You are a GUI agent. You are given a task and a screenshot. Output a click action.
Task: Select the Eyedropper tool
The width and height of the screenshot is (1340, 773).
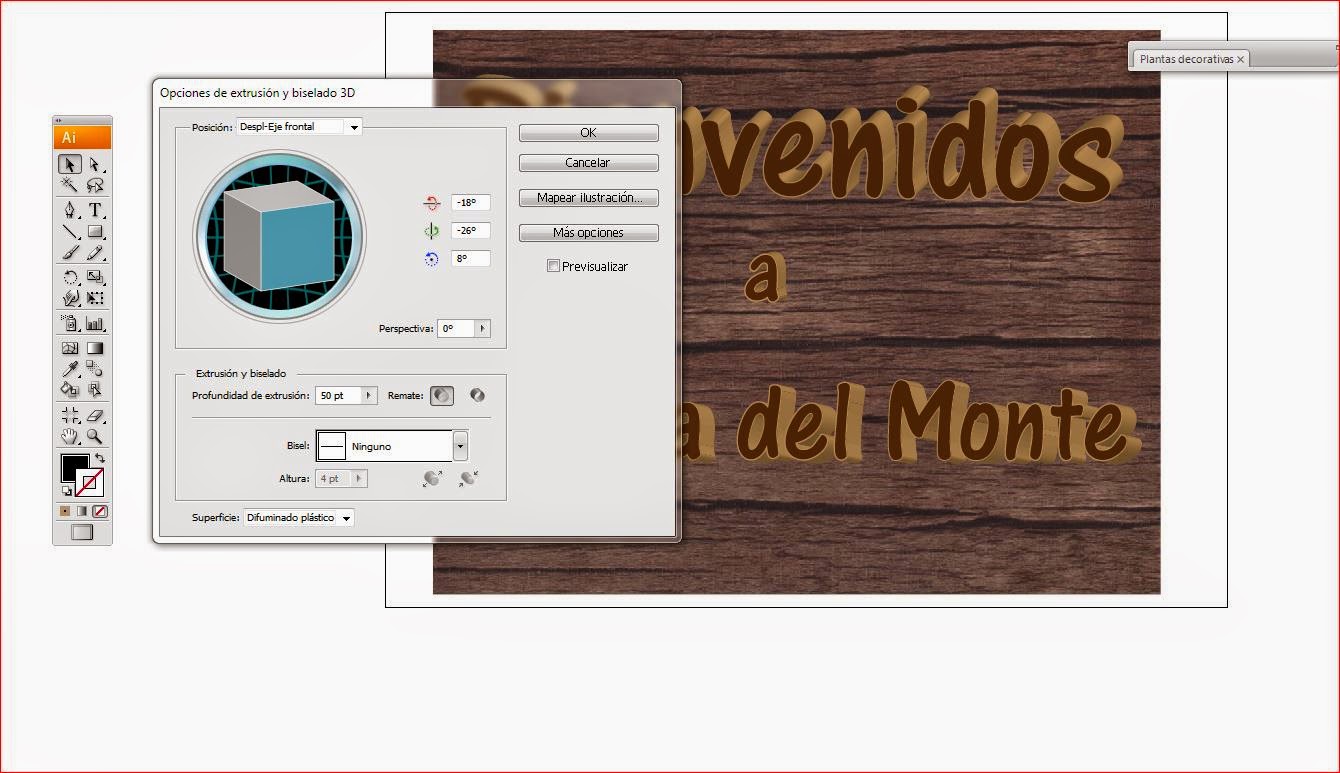69,368
